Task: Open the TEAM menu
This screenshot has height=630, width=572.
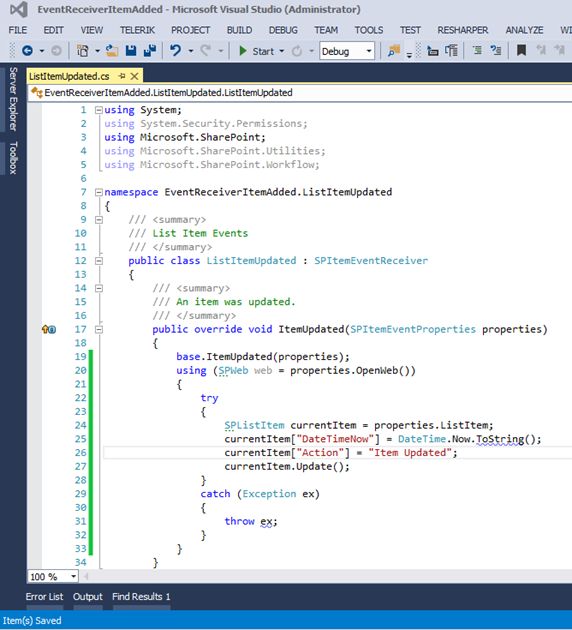Action: [x=326, y=30]
